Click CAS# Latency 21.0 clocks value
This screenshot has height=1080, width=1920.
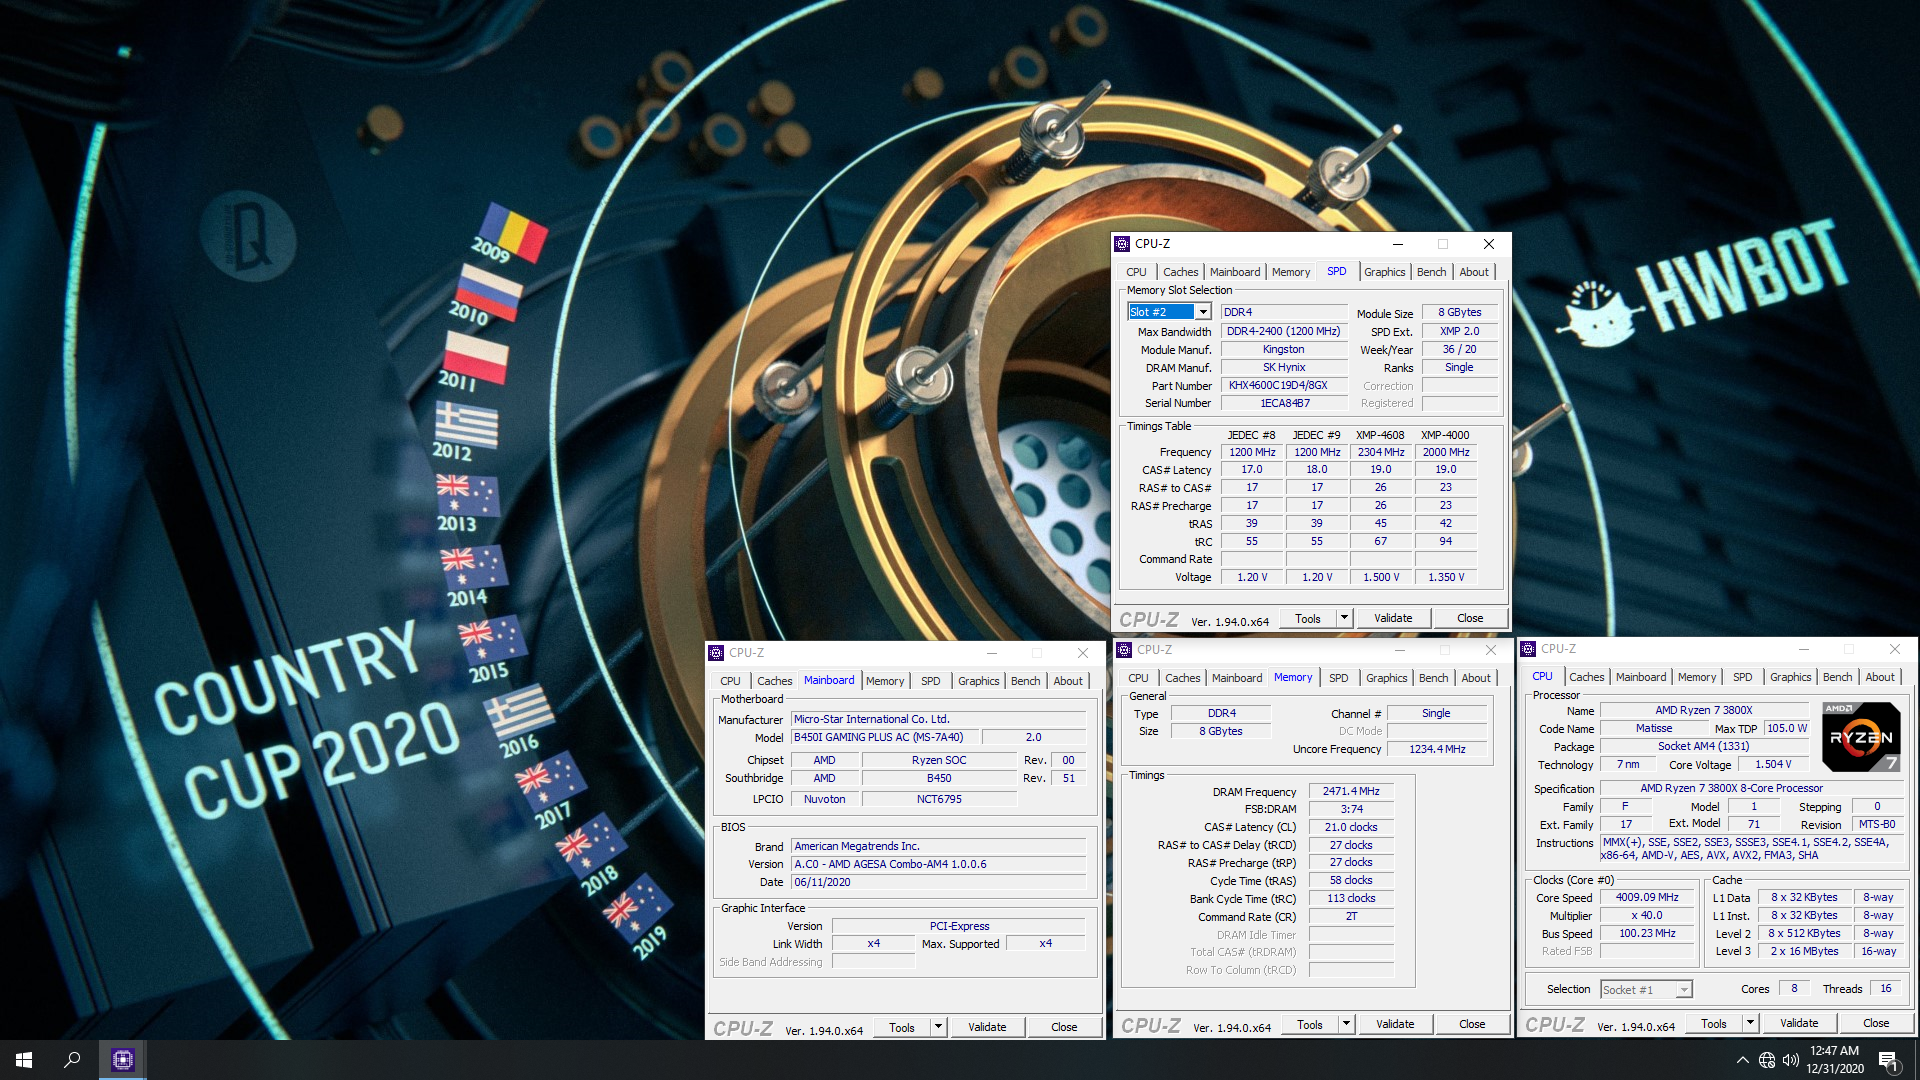point(1351,828)
